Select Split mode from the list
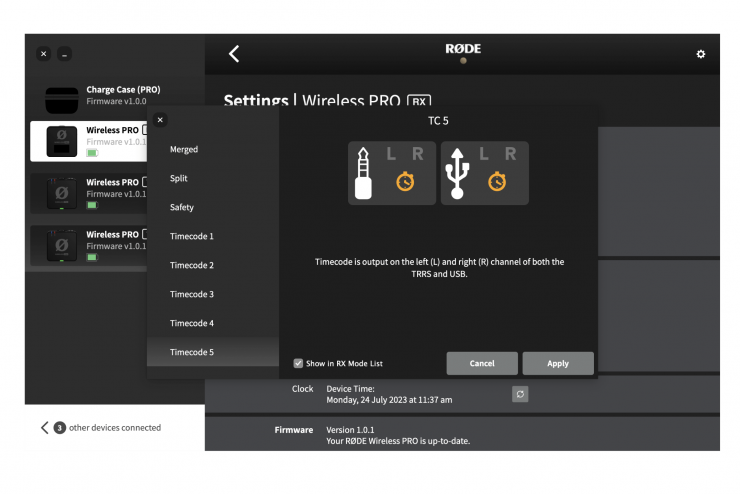The image size is (740, 494). [179, 178]
